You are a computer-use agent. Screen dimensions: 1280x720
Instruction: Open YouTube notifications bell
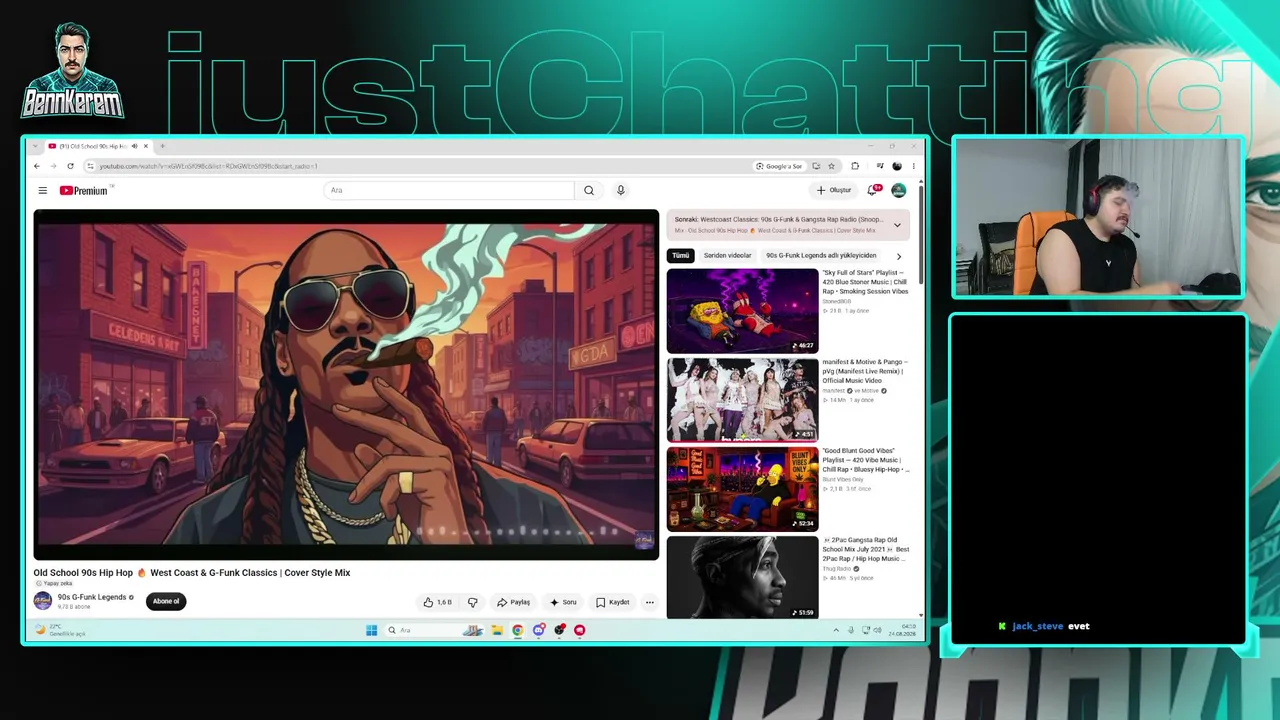(873, 190)
